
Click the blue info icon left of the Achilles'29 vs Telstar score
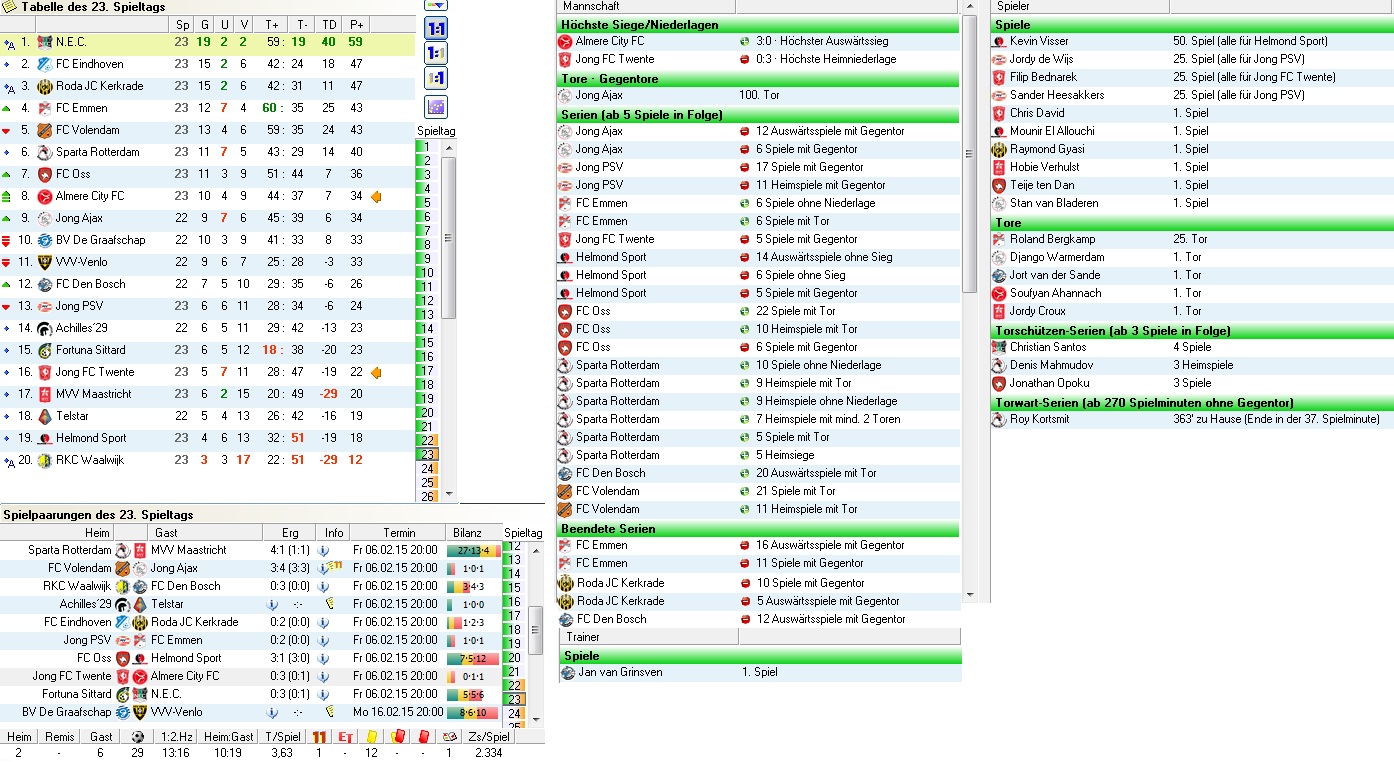tap(272, 604)
